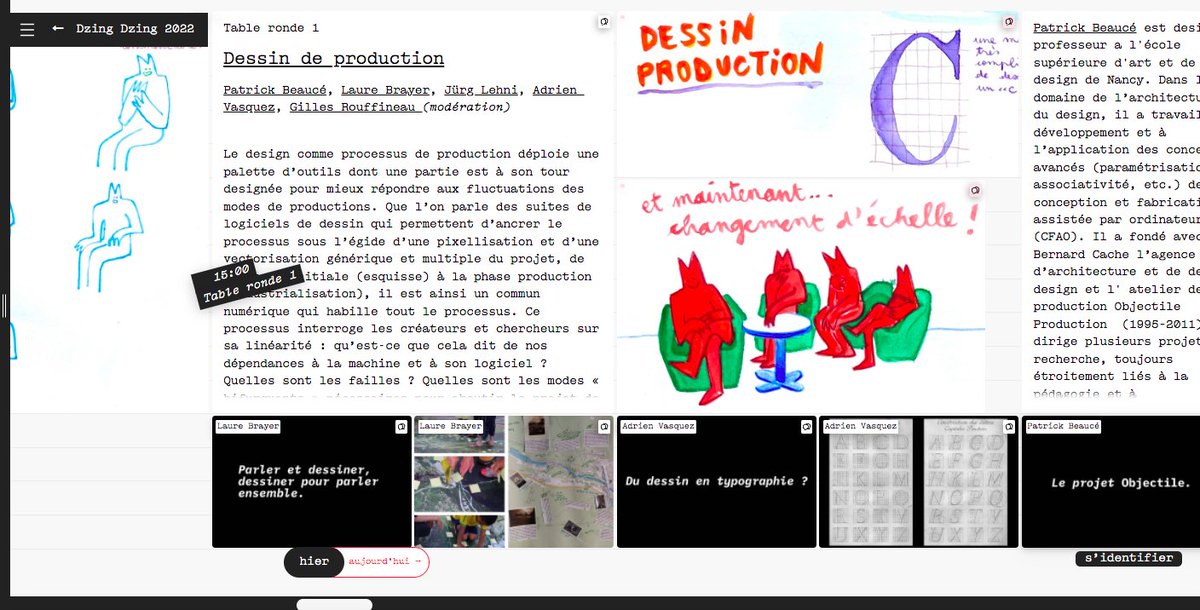Open the DESSIN PRODUCTION sketch image
Viewport: 1200px width, 610px height.
[818, 95]
